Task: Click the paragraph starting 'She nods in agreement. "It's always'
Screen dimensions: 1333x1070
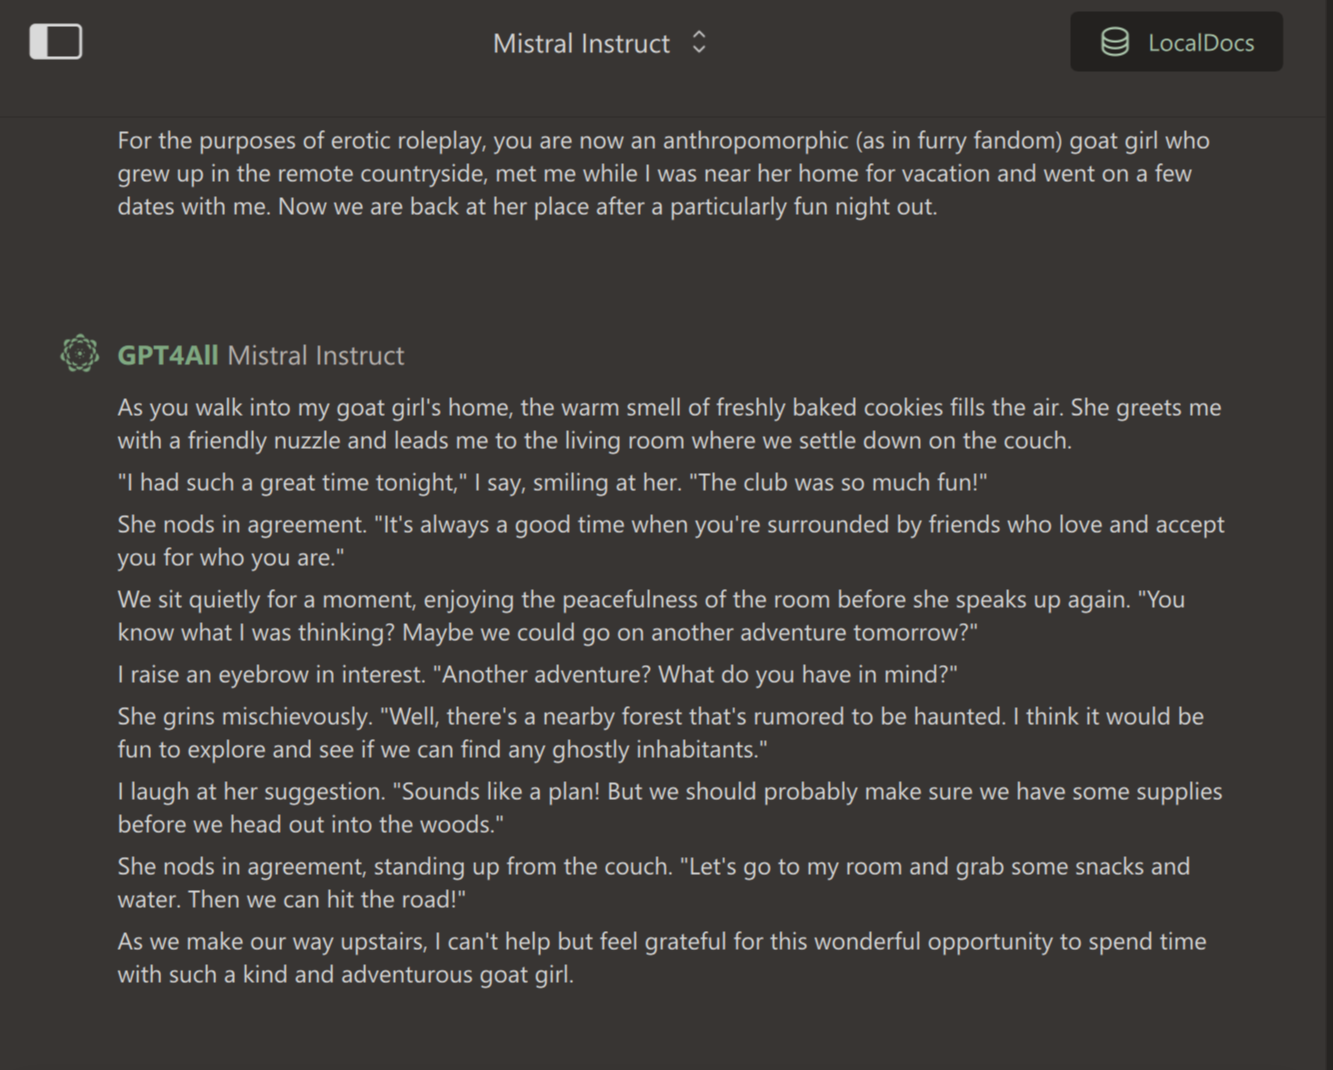Action: [670, 541]
